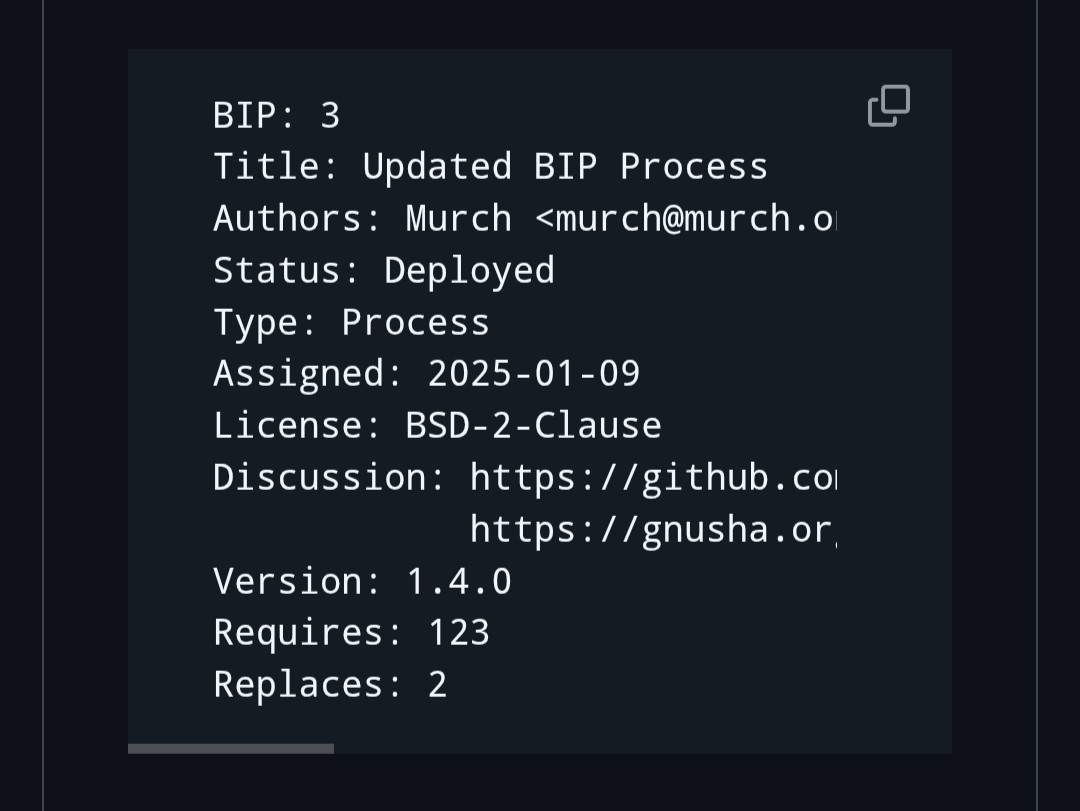This screenshot has height=811, width=1080.
Task: Click the Requires value 123
Action: click(x=459, y=632)
